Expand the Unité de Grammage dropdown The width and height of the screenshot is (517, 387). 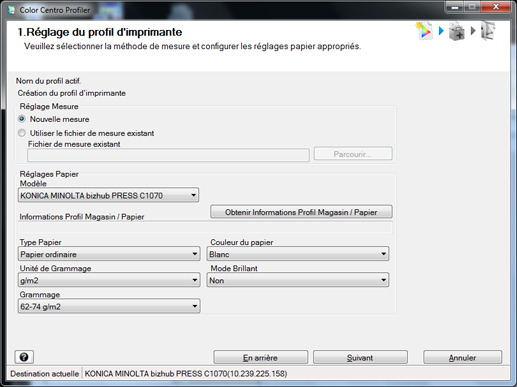click(109, 280)
